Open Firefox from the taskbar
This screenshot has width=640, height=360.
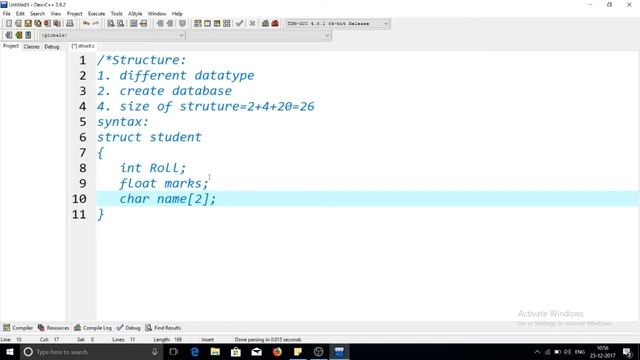click(x=277, y=352)
